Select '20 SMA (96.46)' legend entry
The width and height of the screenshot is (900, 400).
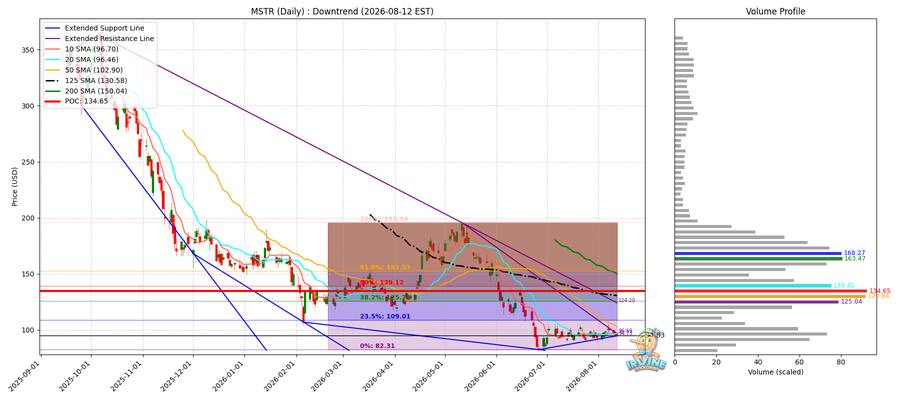(92, 59)
